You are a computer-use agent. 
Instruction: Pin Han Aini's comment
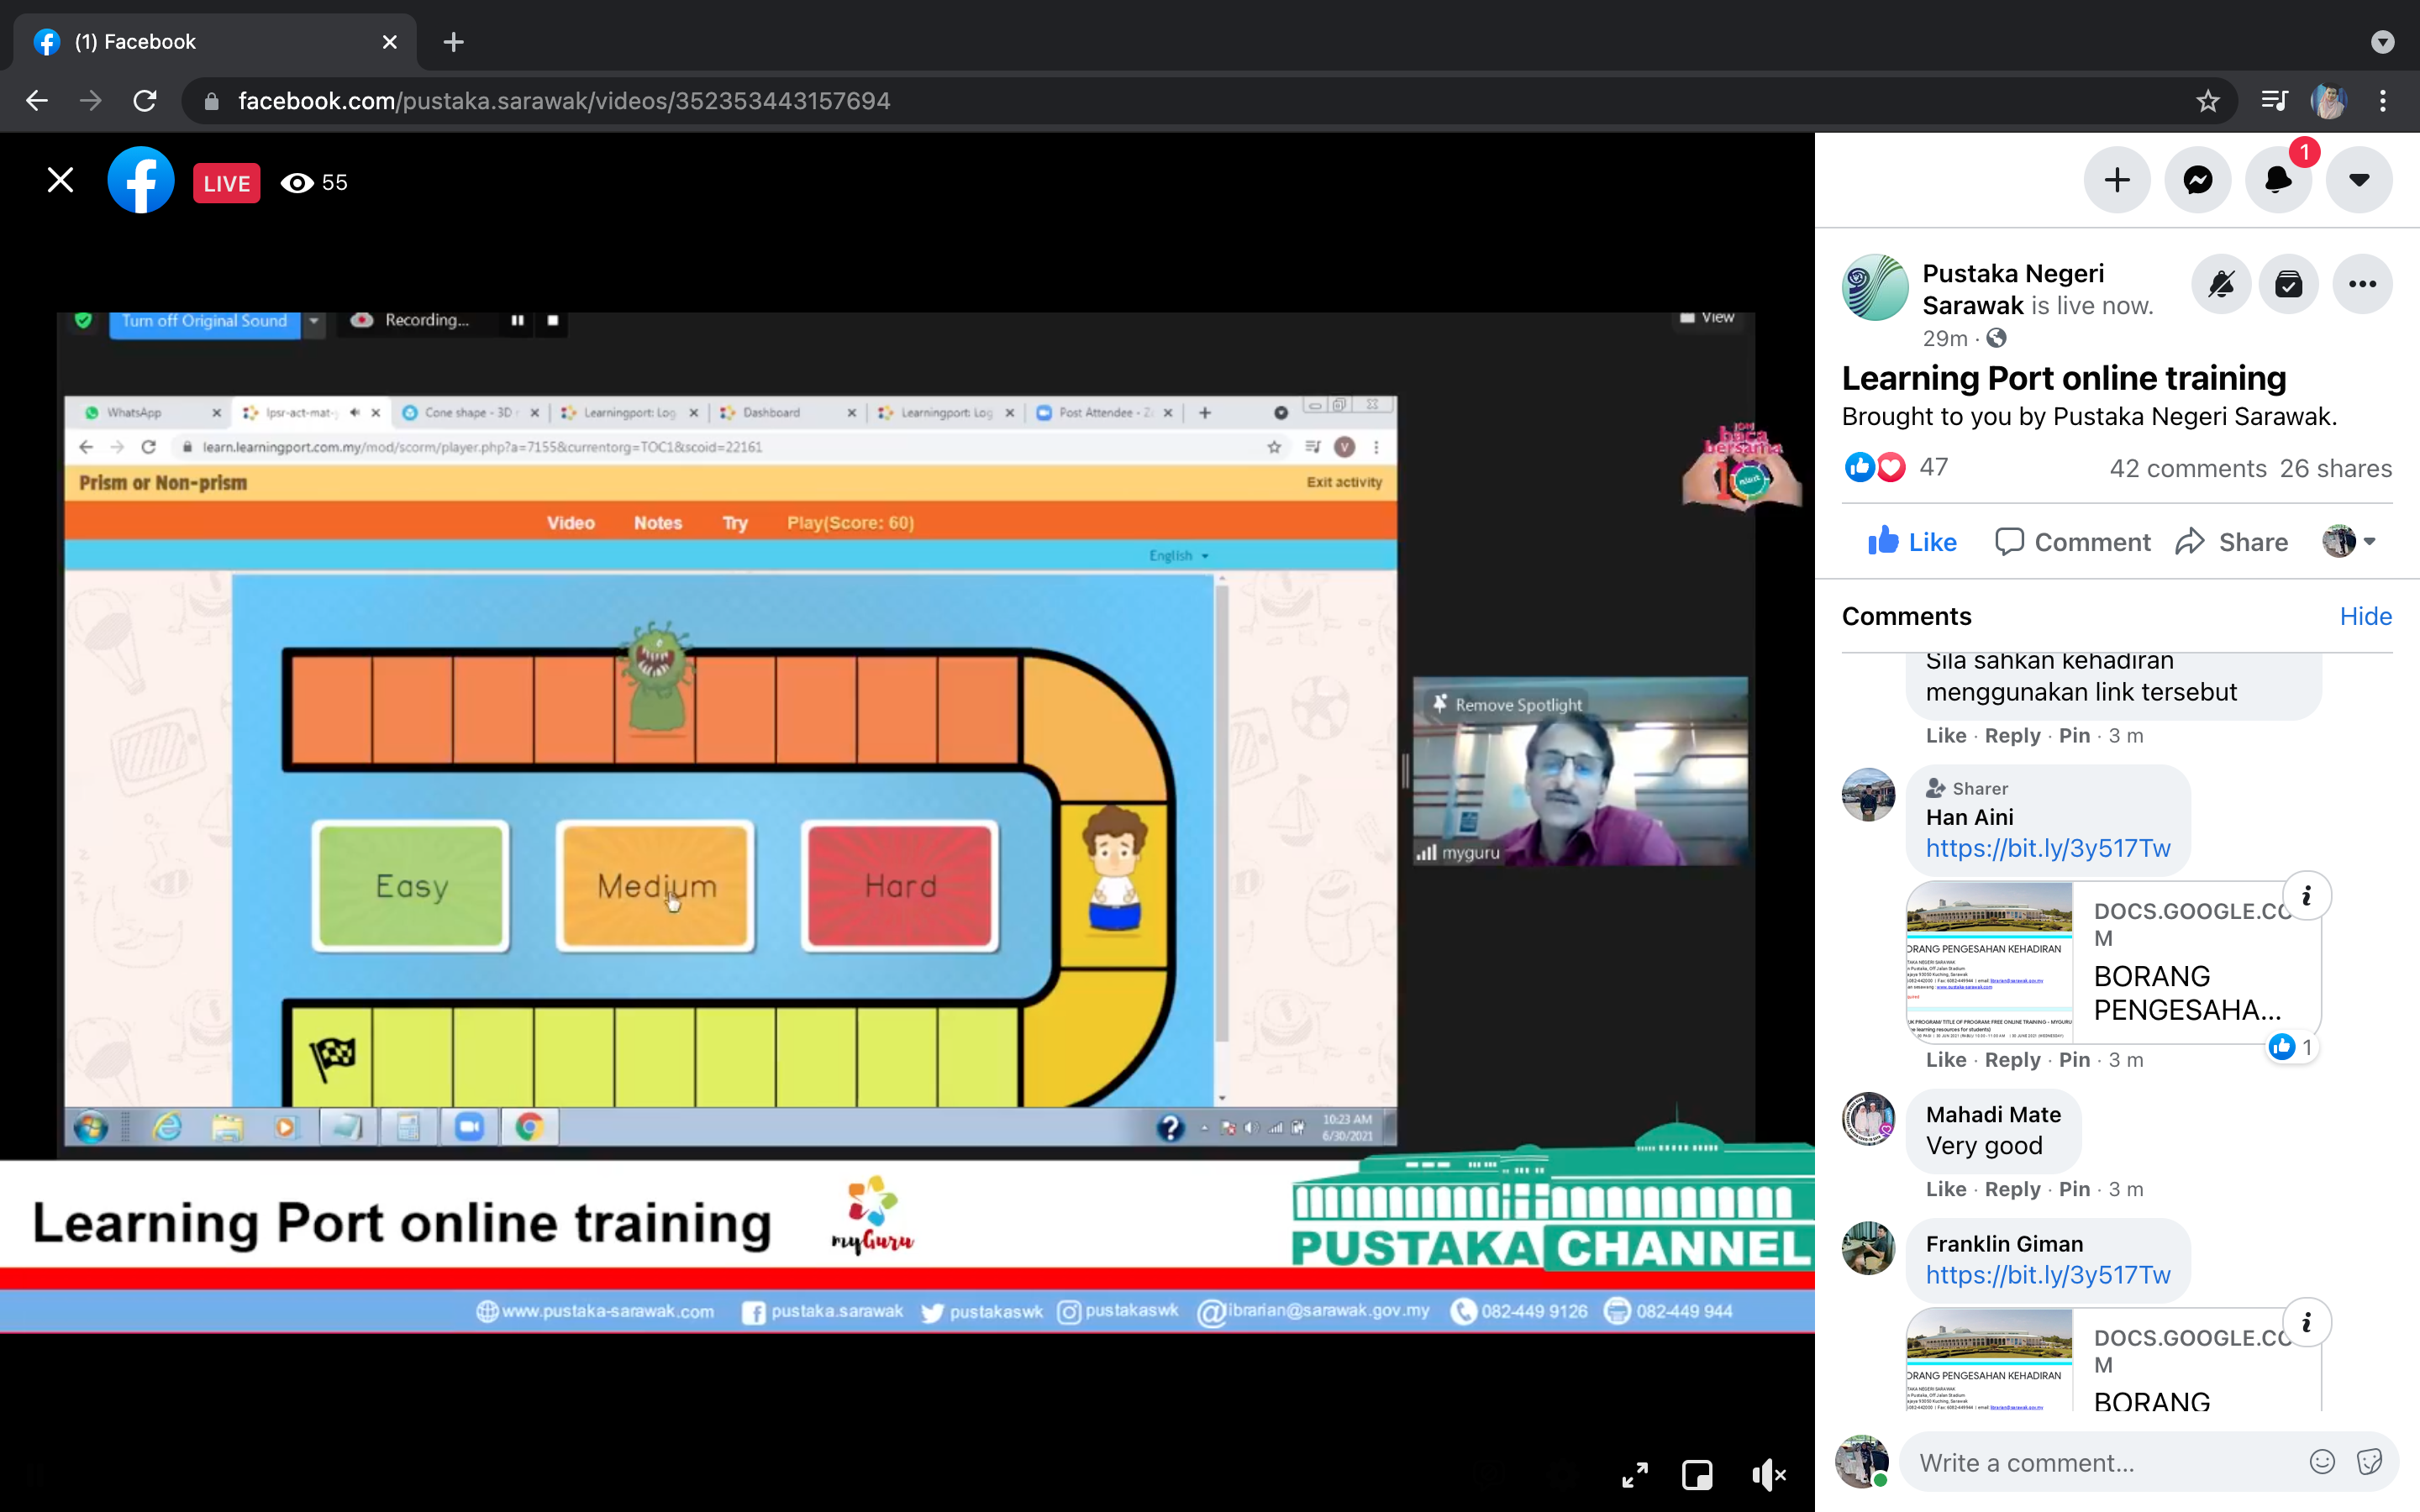coord(2074,1060)
